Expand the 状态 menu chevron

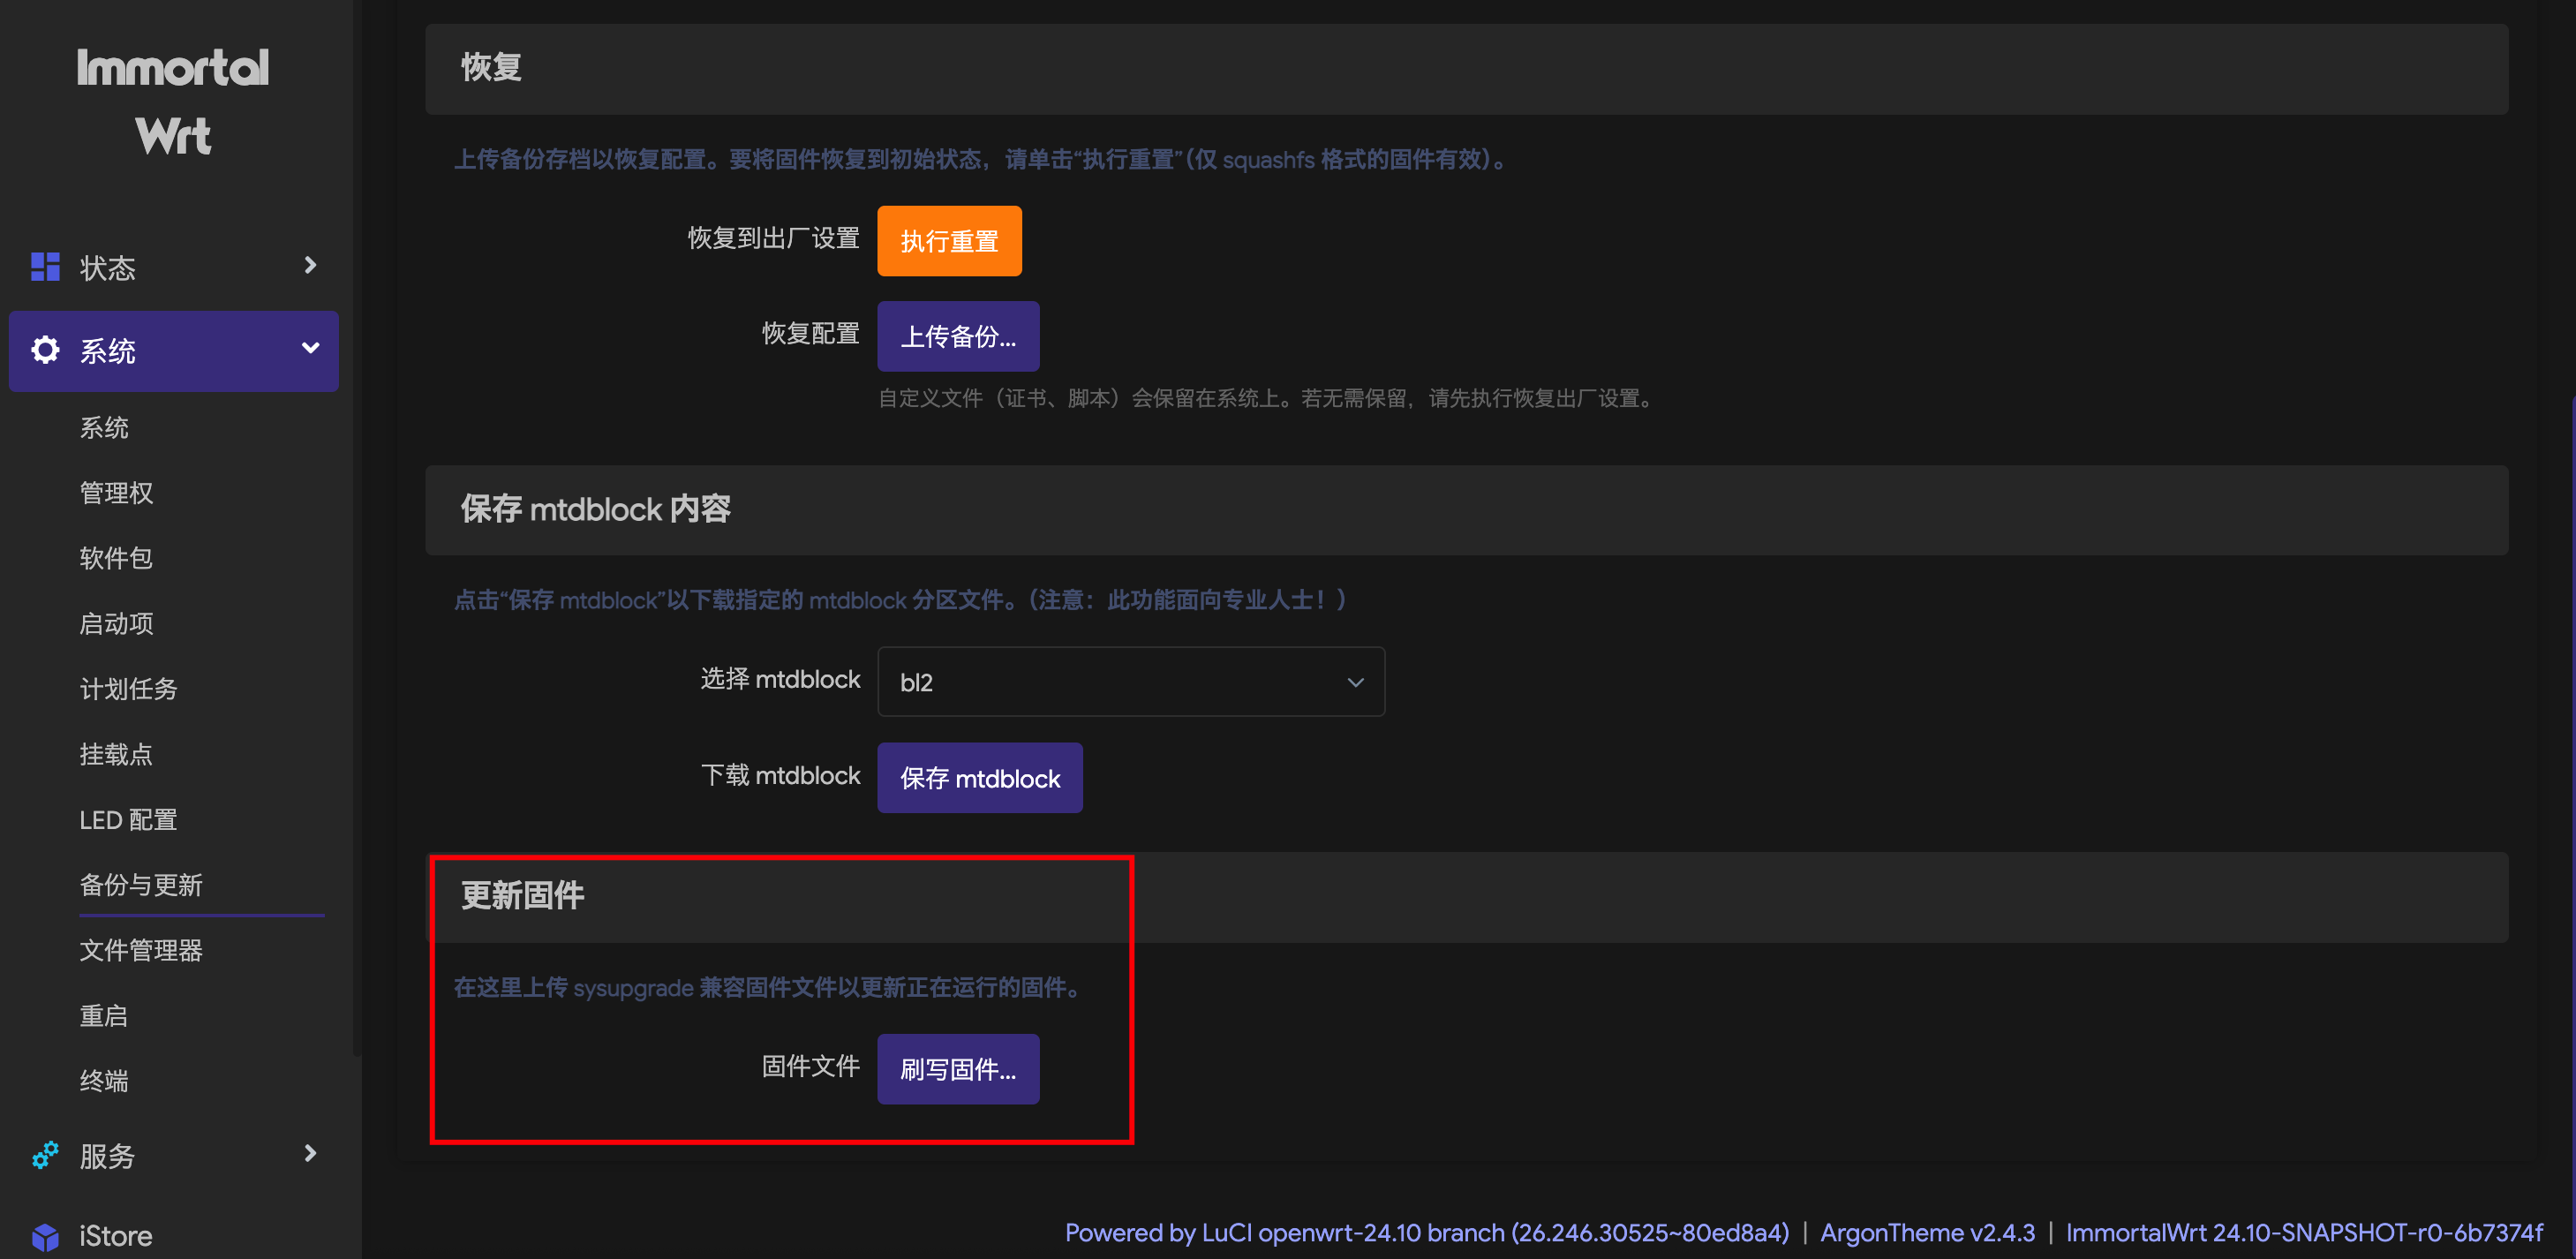[310, 265]
